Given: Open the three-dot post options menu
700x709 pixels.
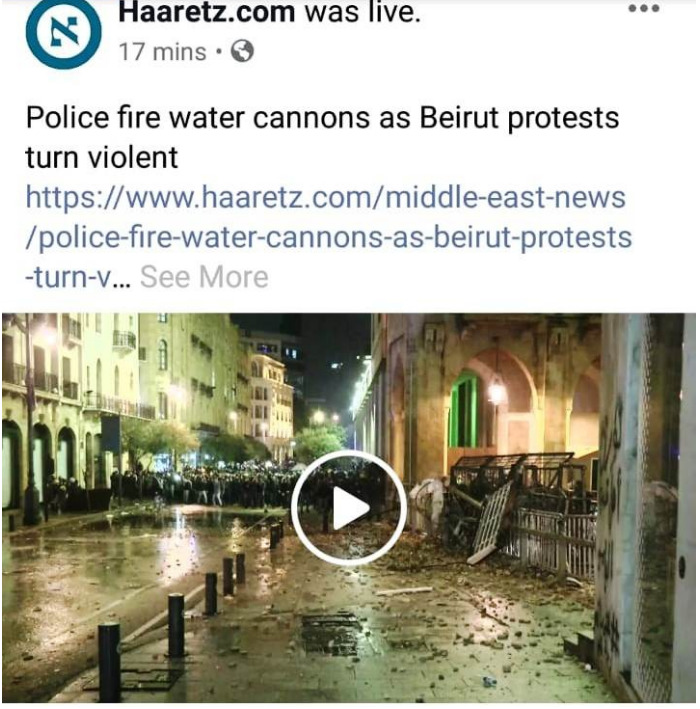Looking at the screenshot, I should [x=644, y=8].
